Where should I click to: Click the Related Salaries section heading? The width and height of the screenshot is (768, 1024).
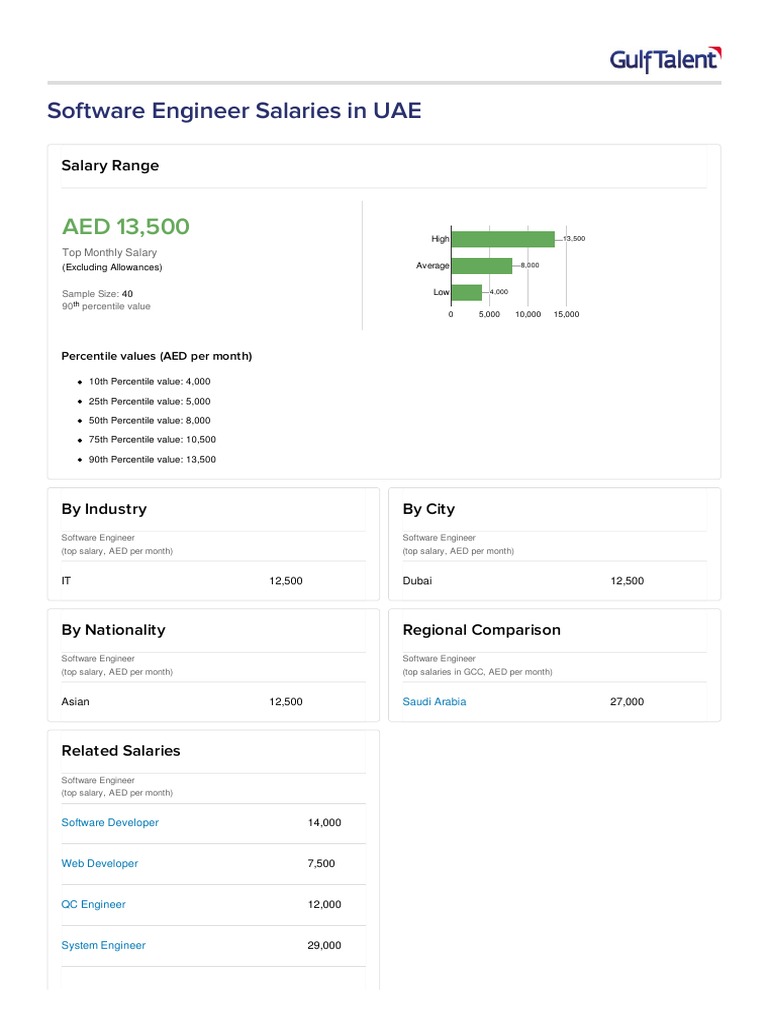click(121, 751)
